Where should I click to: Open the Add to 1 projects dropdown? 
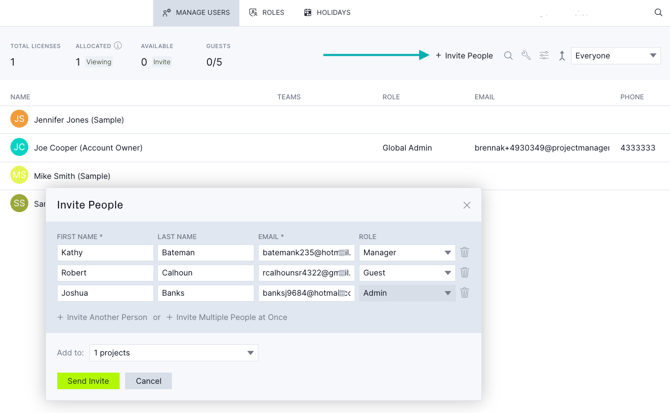tap(173, 353)
